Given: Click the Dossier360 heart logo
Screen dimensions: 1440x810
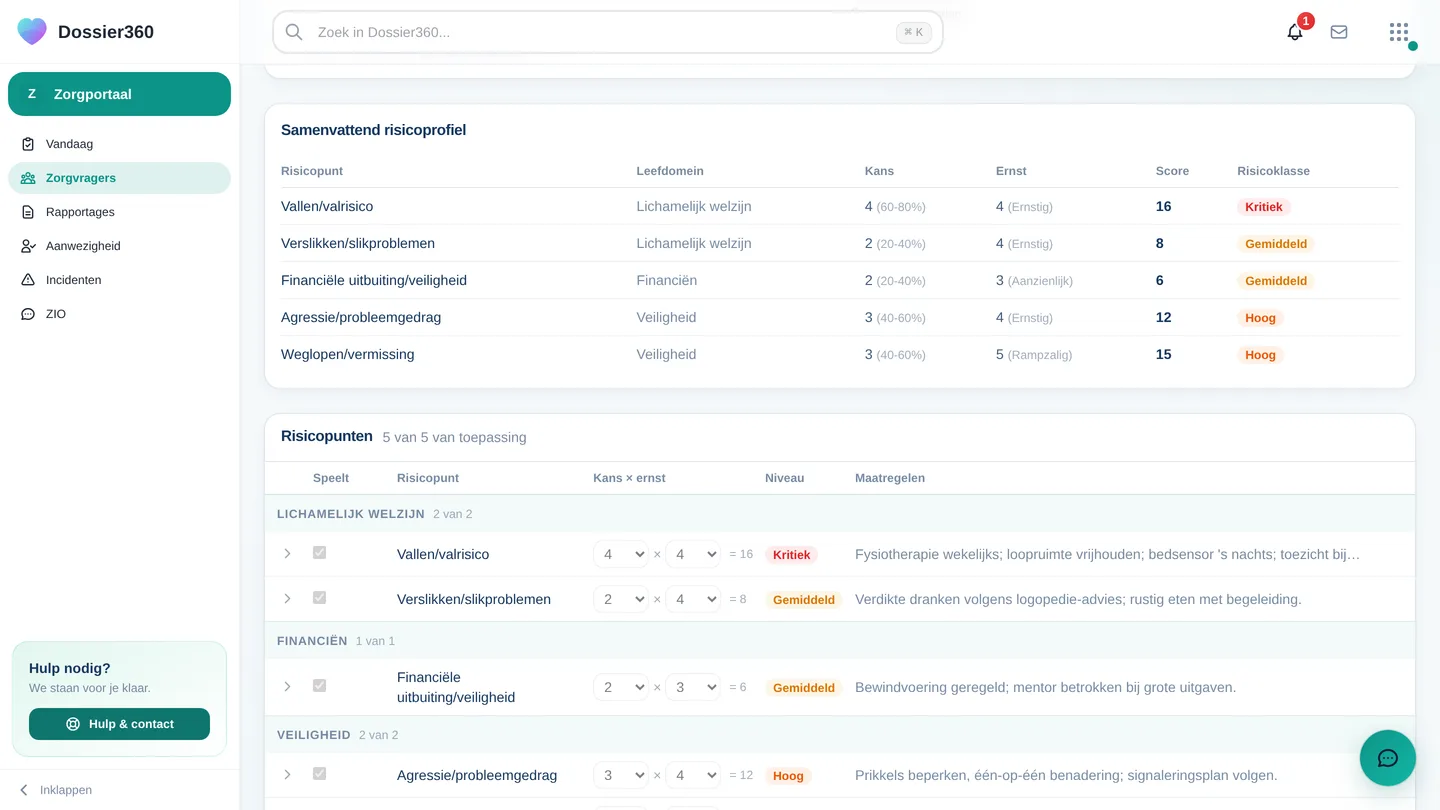Looking at the screenshot, I should pos(32,31).
